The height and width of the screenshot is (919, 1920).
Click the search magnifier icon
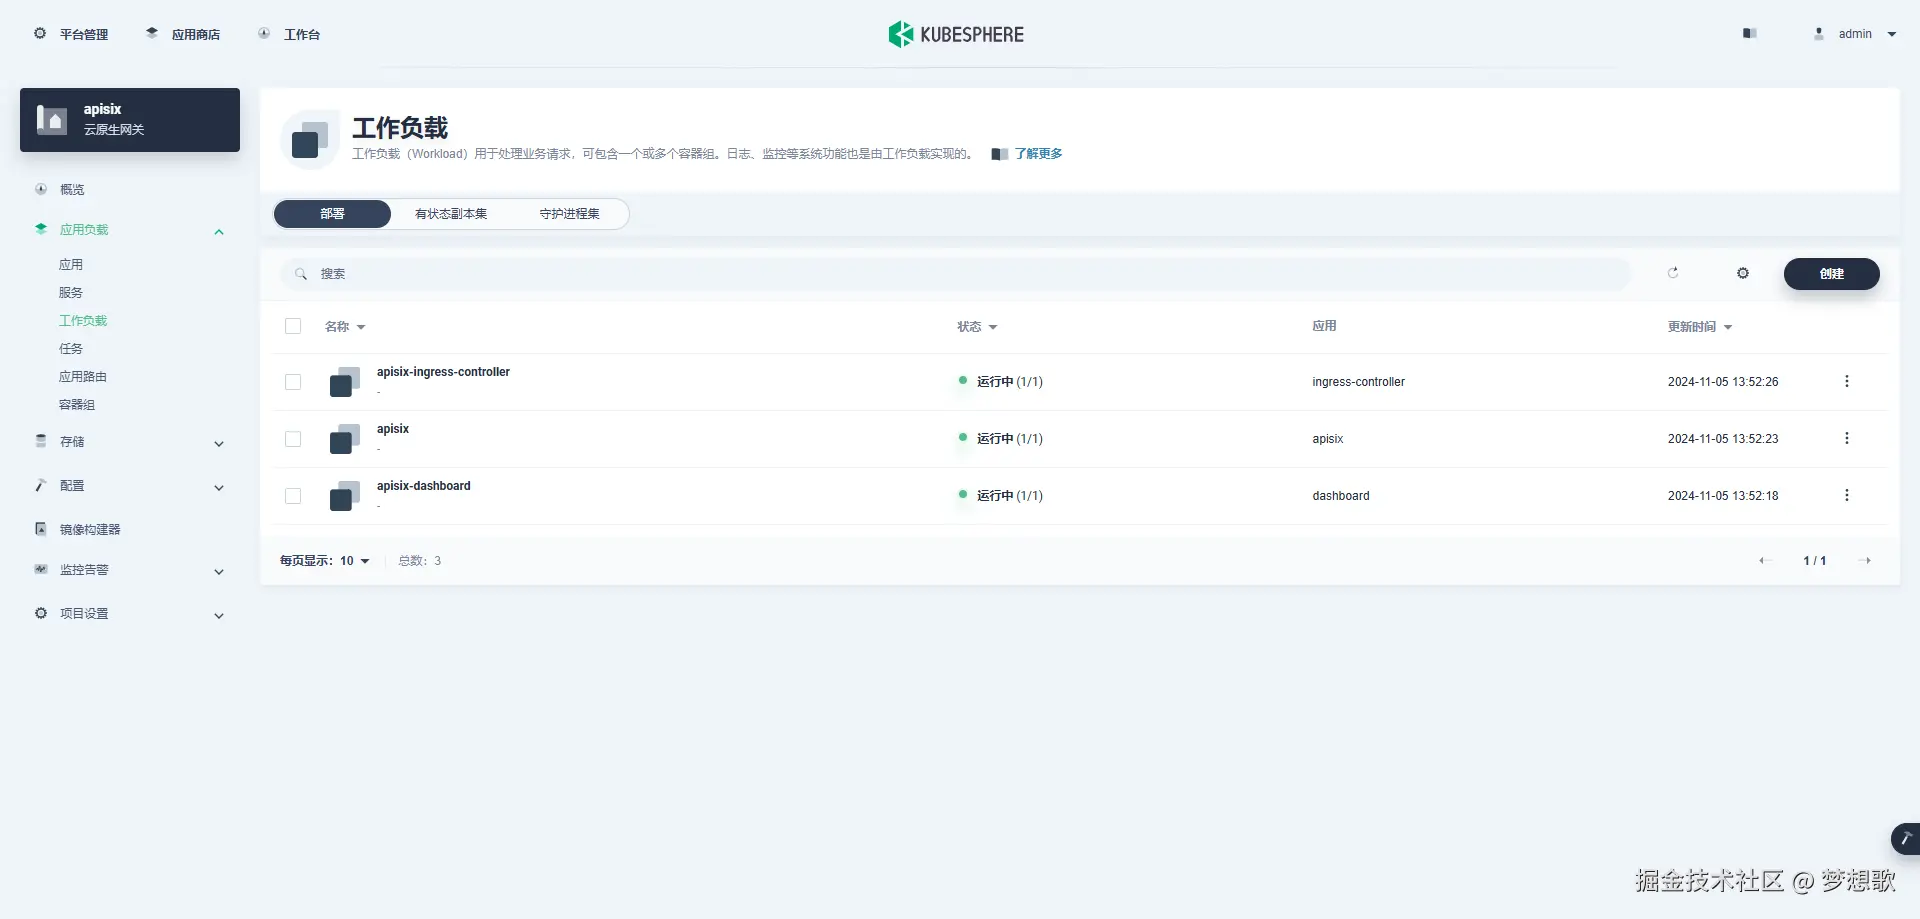coord(301,274)
